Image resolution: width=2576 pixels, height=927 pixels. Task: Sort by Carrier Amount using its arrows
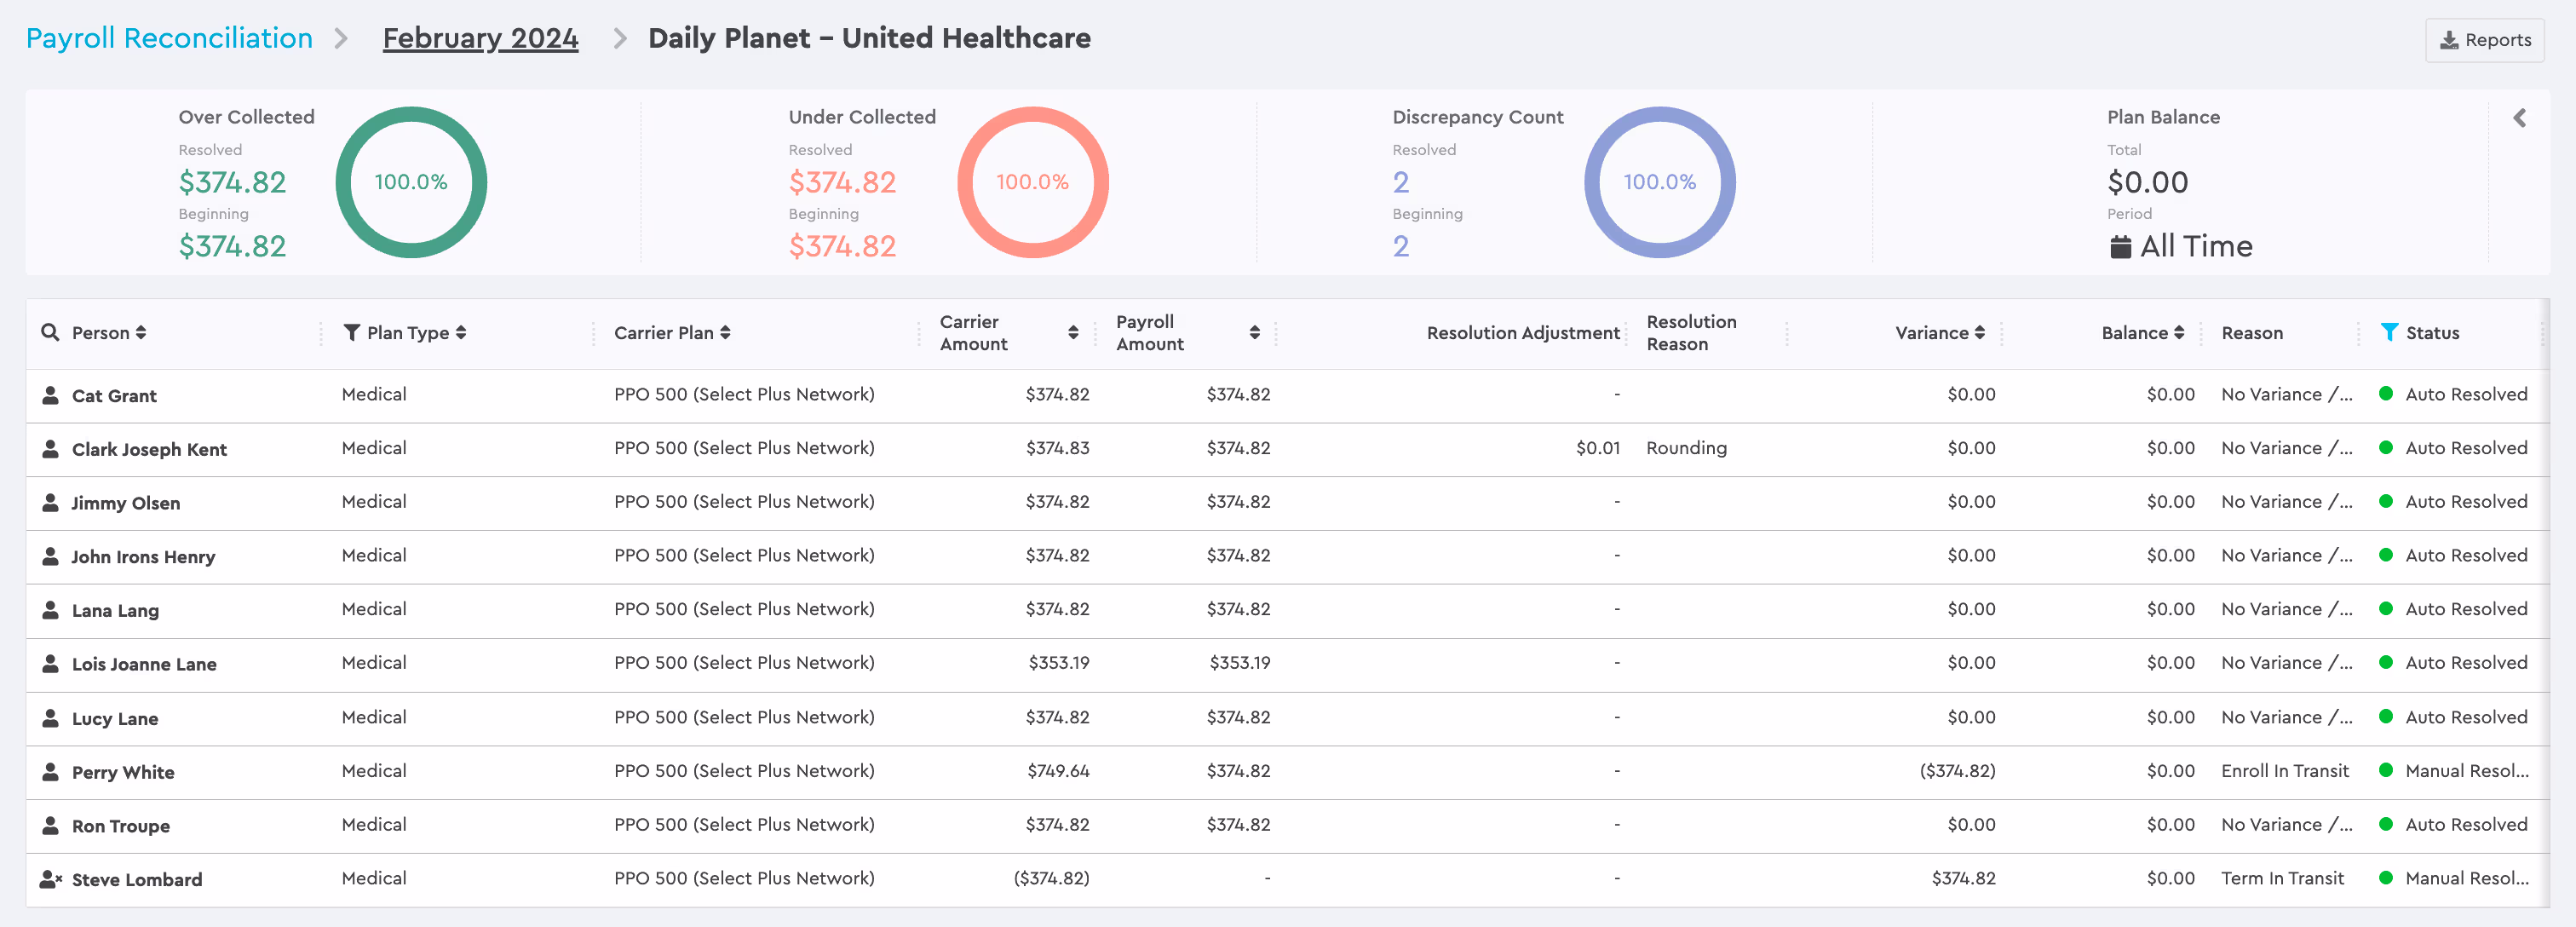(1073, 333)
